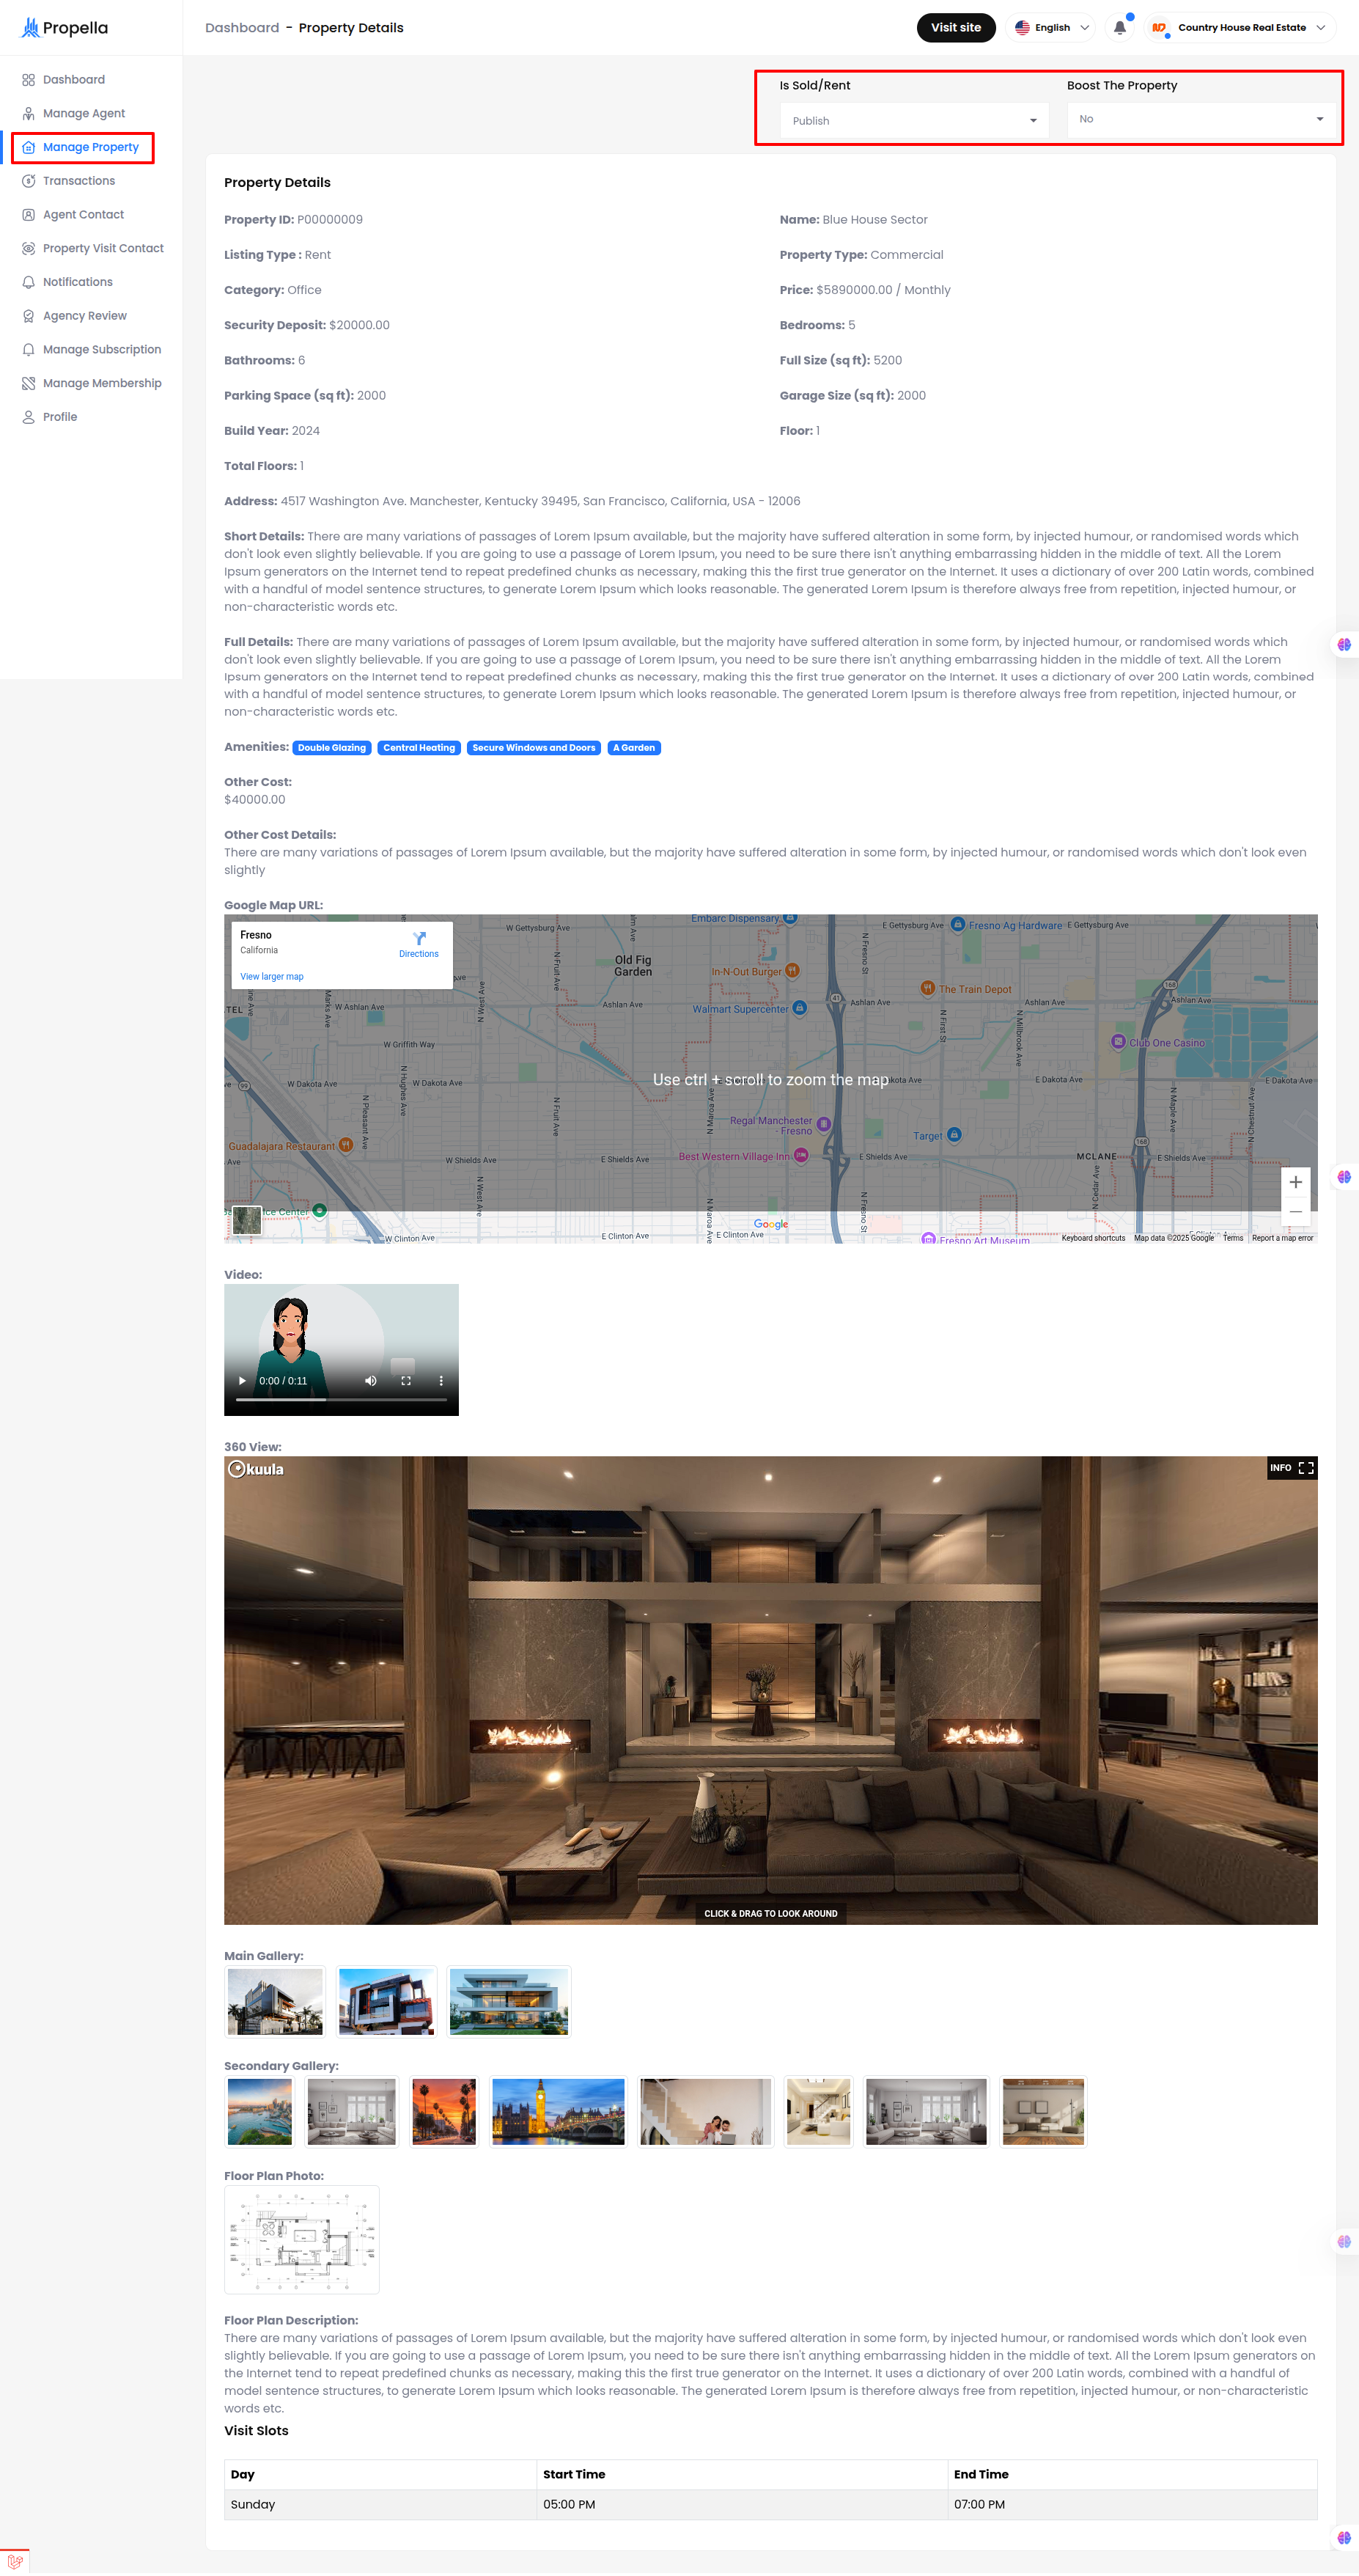Open palm sunset secondary gallery image
1359x2576 pixels.
444,2112
